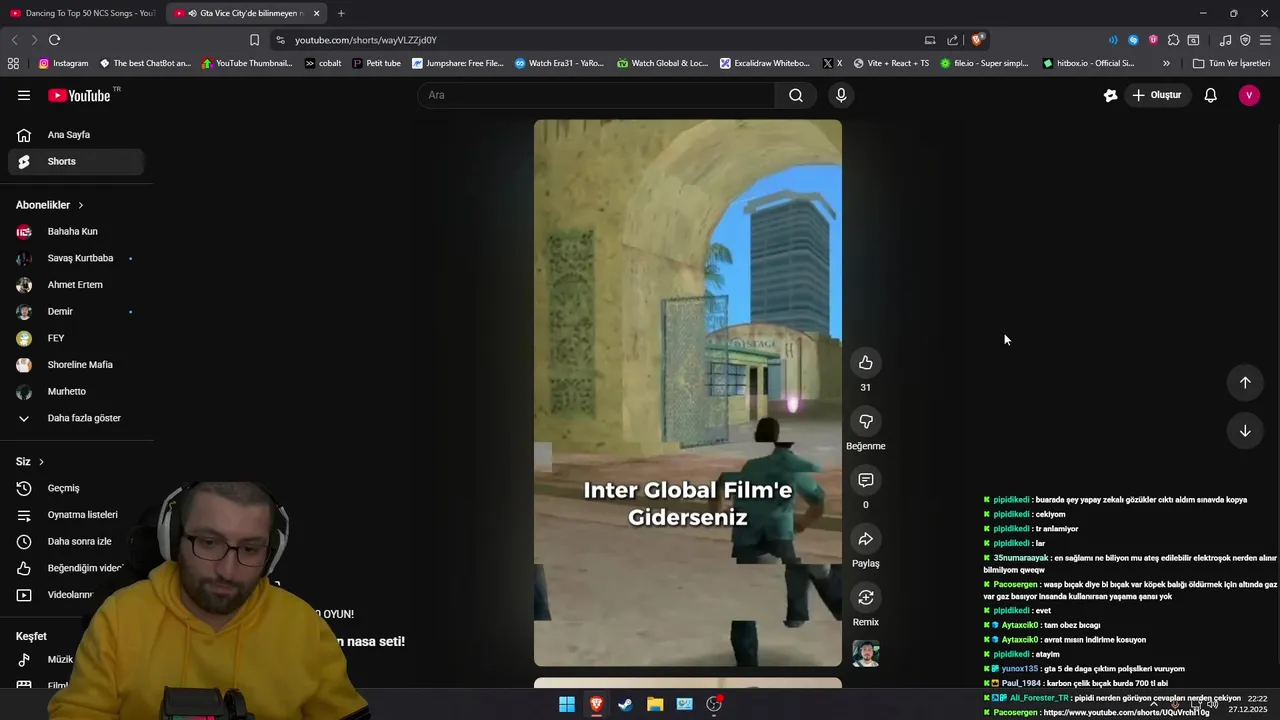Open Savaş Kurtbaba channel
This screenshot has height=720, width=1280.
(76, 258)
